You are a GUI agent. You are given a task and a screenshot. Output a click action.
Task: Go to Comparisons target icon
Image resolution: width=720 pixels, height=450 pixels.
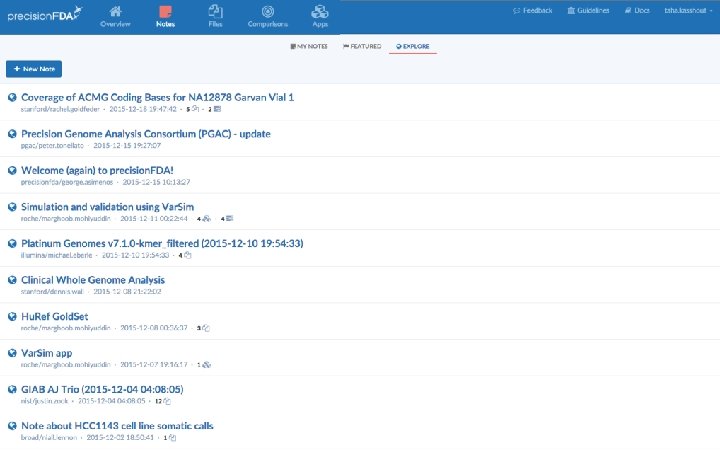click(x=268, y=11)
